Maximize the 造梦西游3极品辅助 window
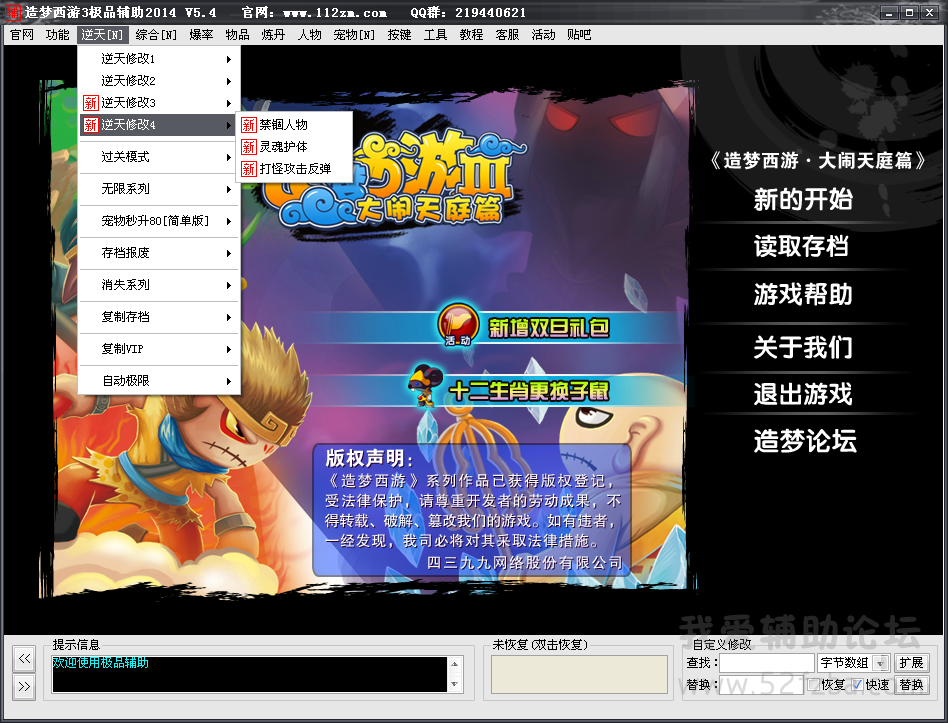The height and width of the screenshot is (723, 948). [909, 12]
